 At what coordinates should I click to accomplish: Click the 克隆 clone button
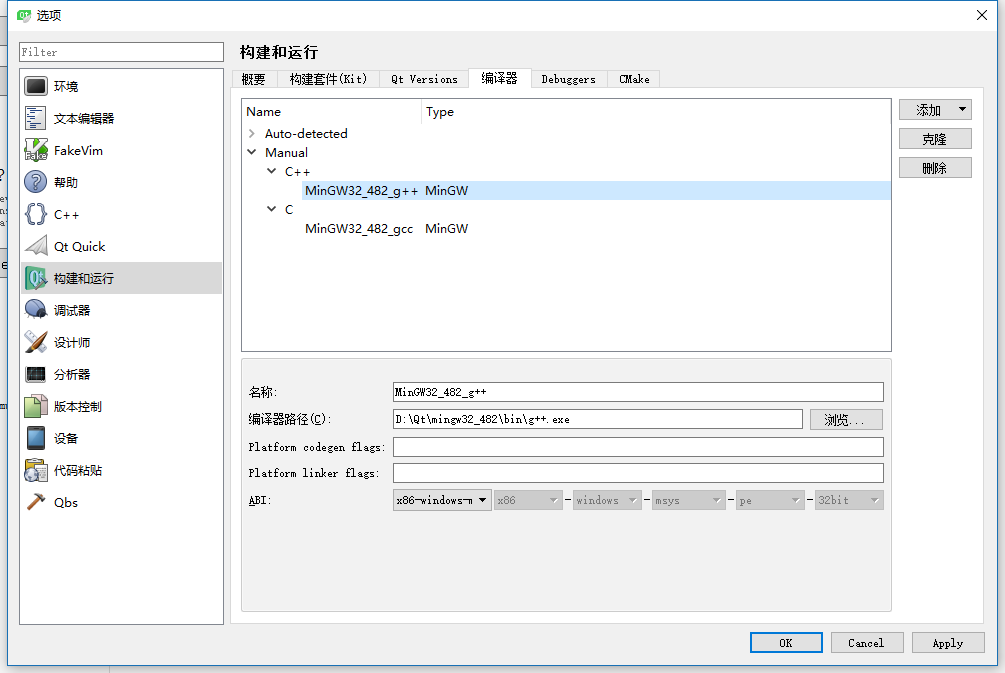(x=935, y=139)
